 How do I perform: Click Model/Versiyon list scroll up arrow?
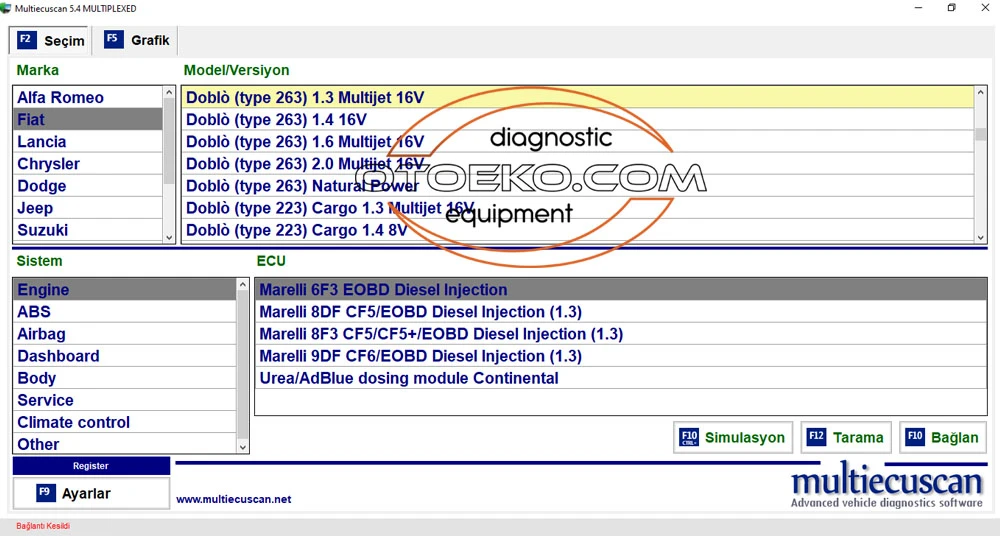click(981, 93)
